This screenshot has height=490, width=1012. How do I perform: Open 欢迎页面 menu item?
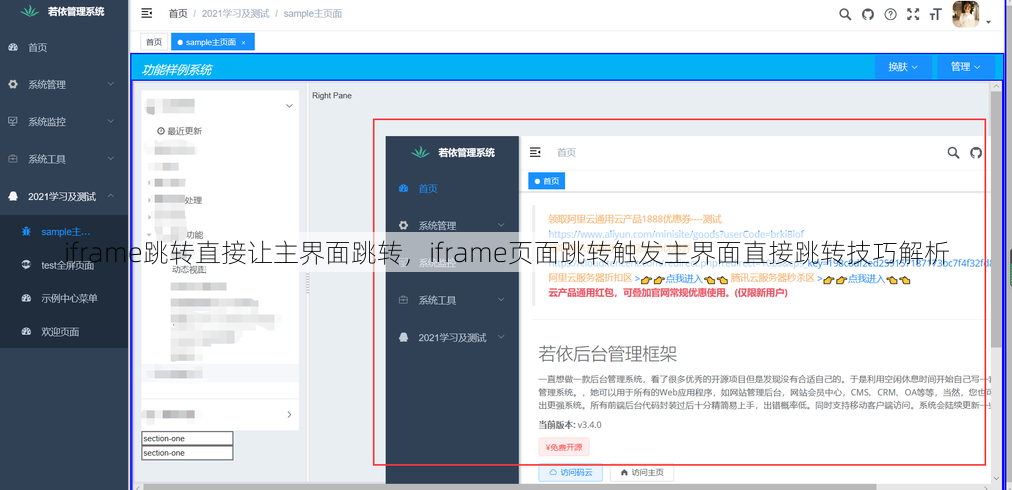(x=64, y=332)
